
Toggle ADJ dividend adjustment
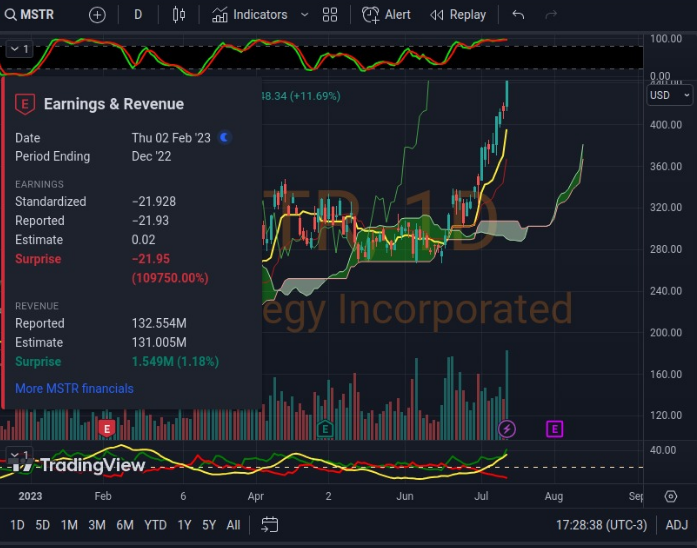click(676, 525)
